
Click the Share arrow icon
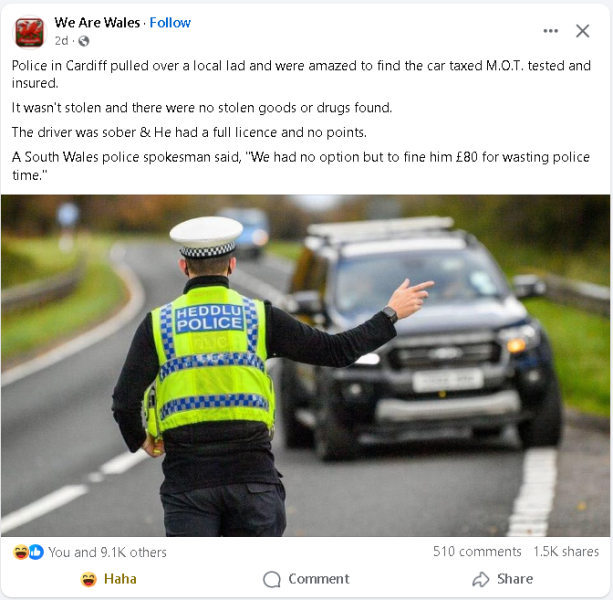481,579
